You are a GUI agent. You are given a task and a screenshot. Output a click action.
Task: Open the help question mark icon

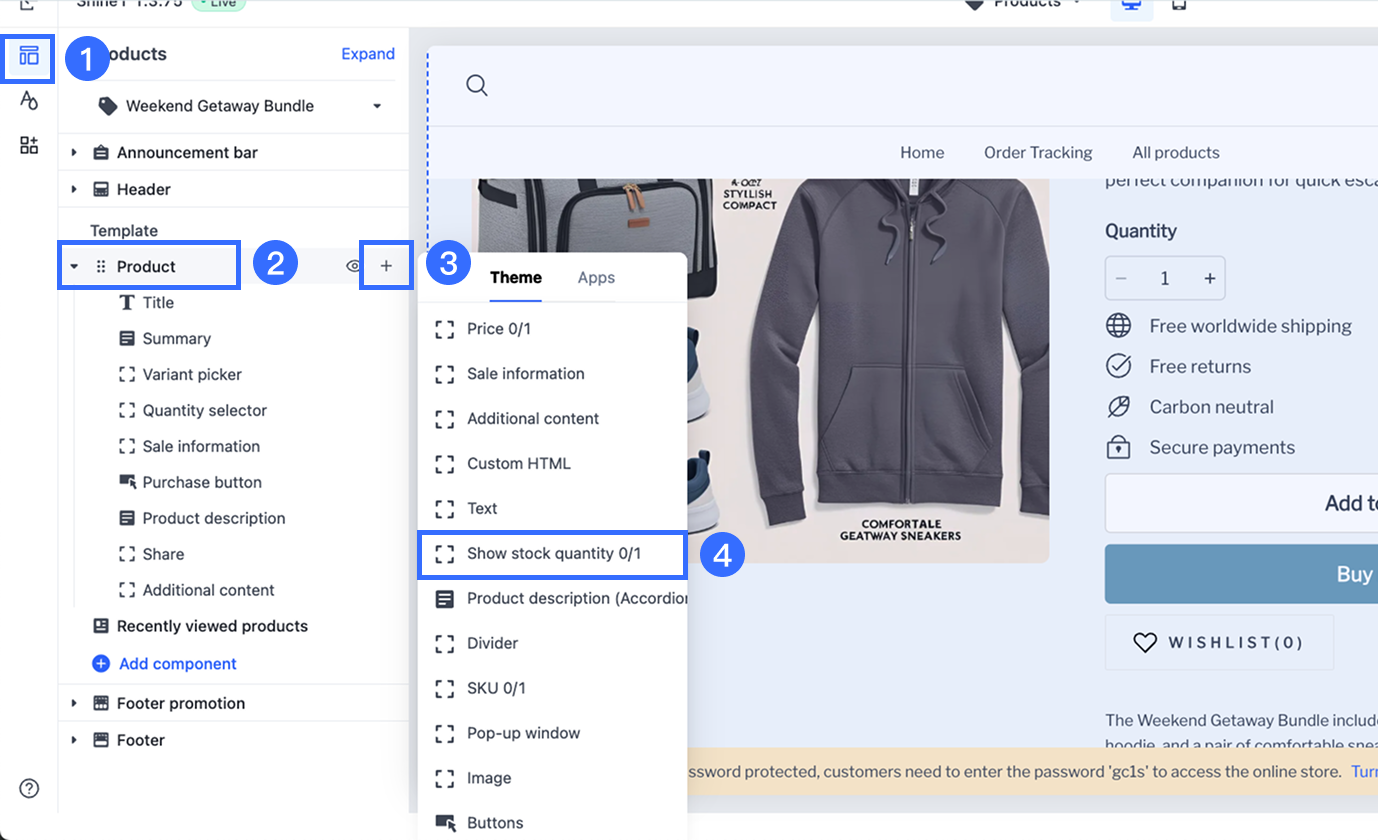[x=29, y=789]
